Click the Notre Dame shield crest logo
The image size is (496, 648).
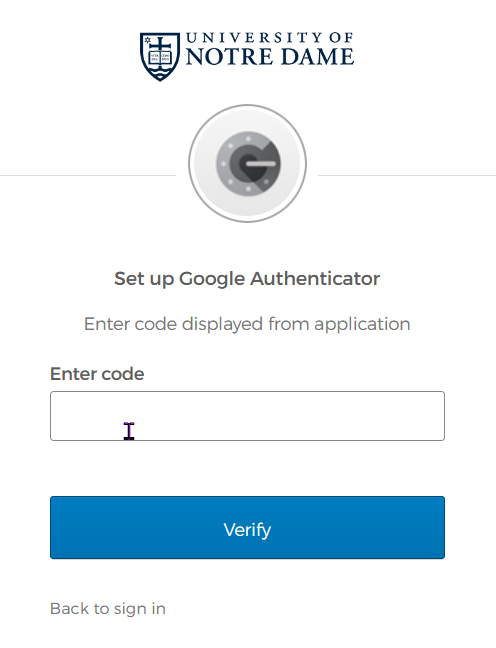(160, 57)
